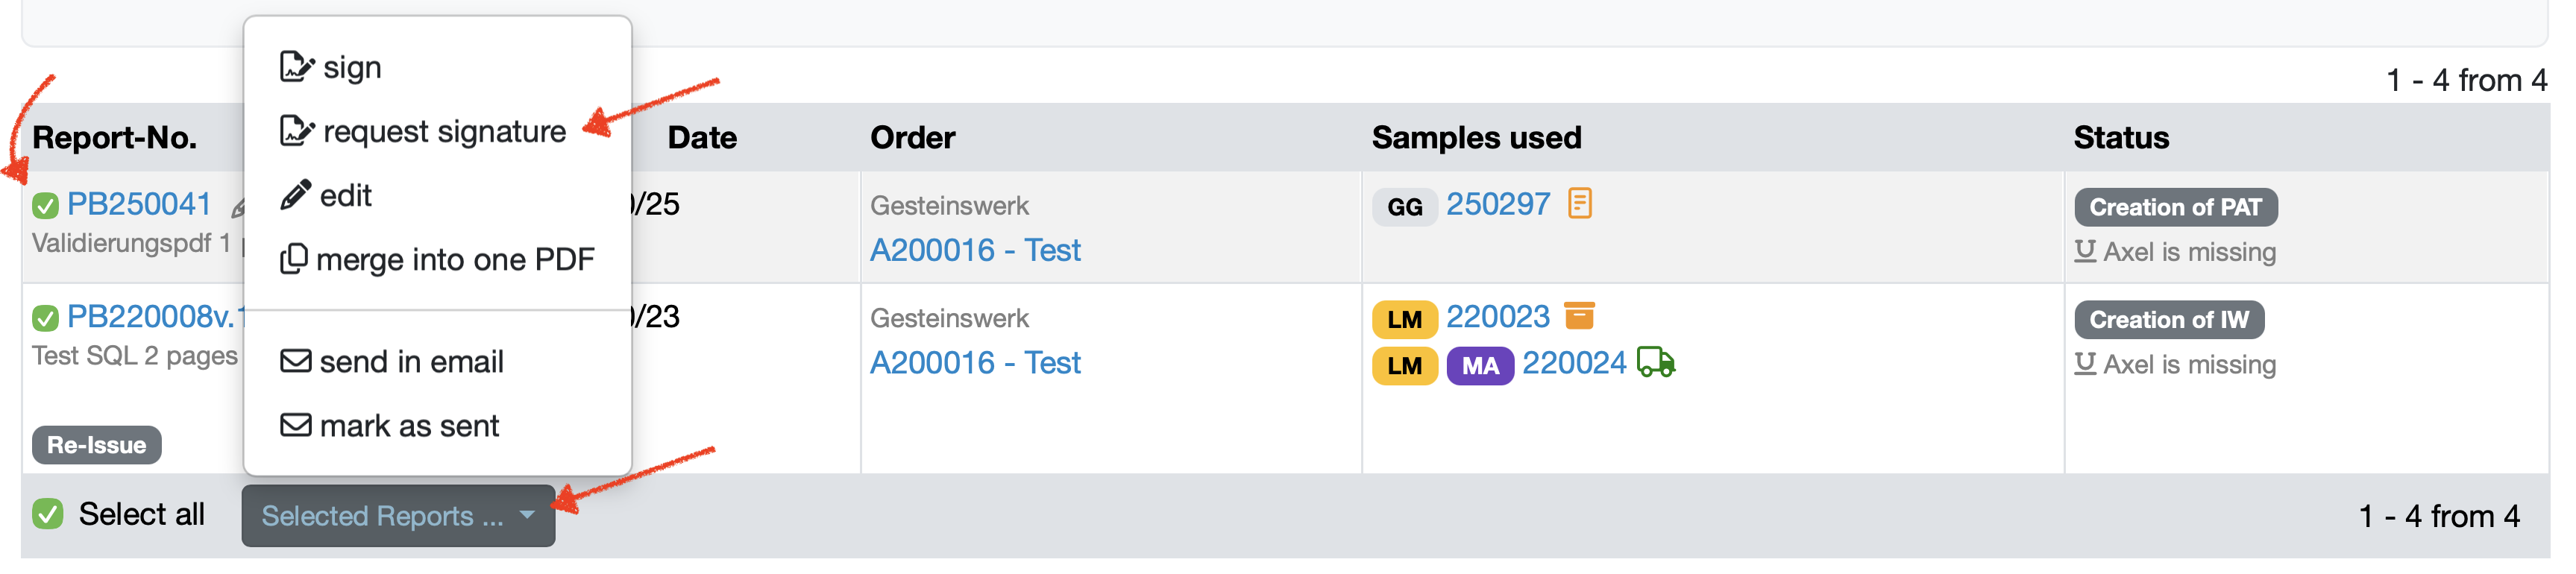Click the Creation of PAT status badge
This screenshot has width=2576, height=574.
tap(2175, 207)
